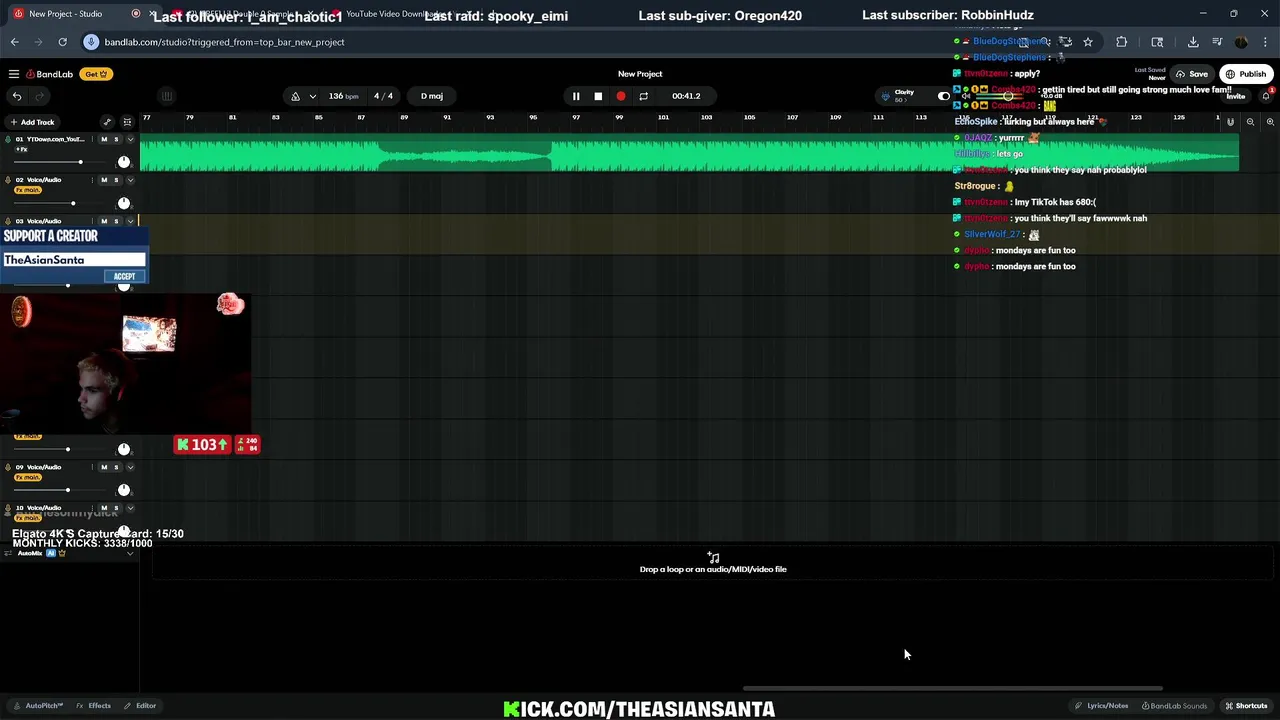The width and height of the screenshot is (1280, 720).
Task: Reload the browser page
Action: (x=62, y=42)
